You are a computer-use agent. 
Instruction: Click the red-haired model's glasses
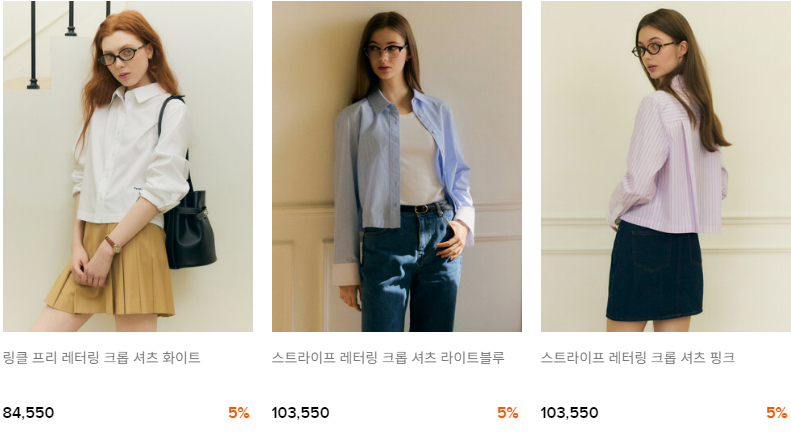point(121,55)
